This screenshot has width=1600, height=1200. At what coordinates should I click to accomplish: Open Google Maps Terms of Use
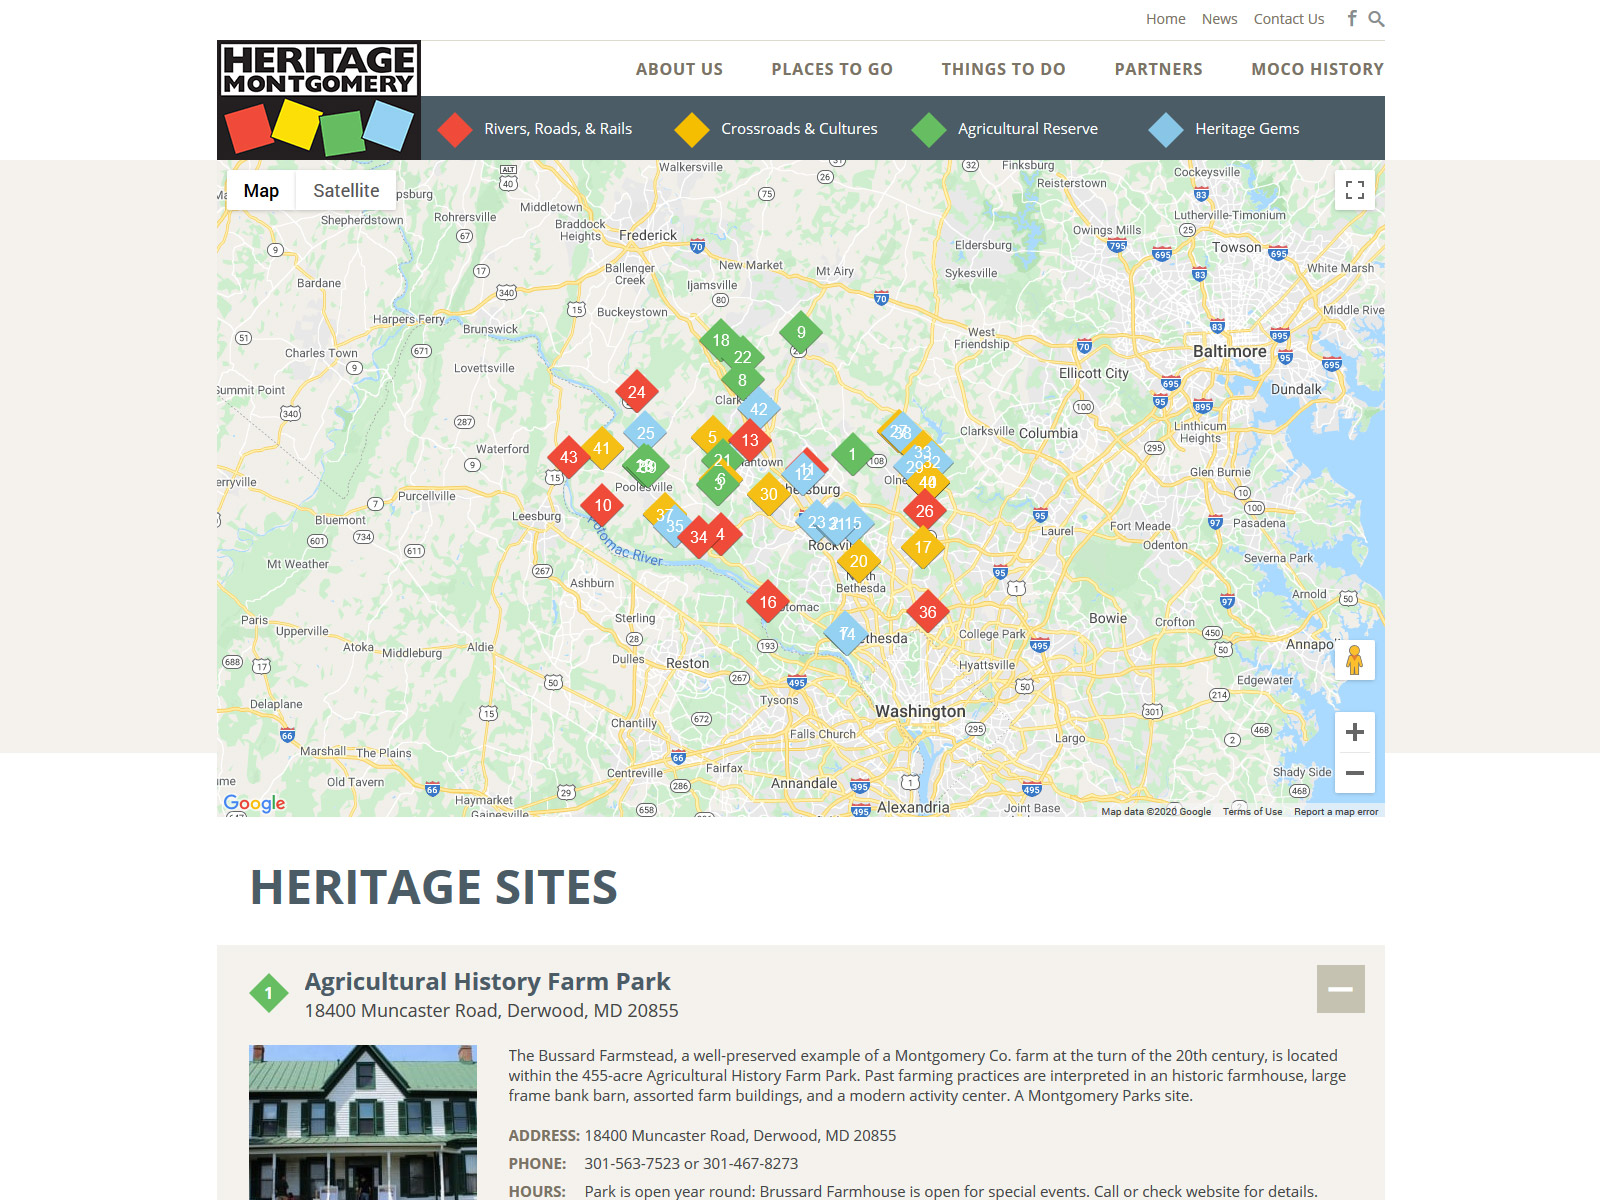point(1252,812)
